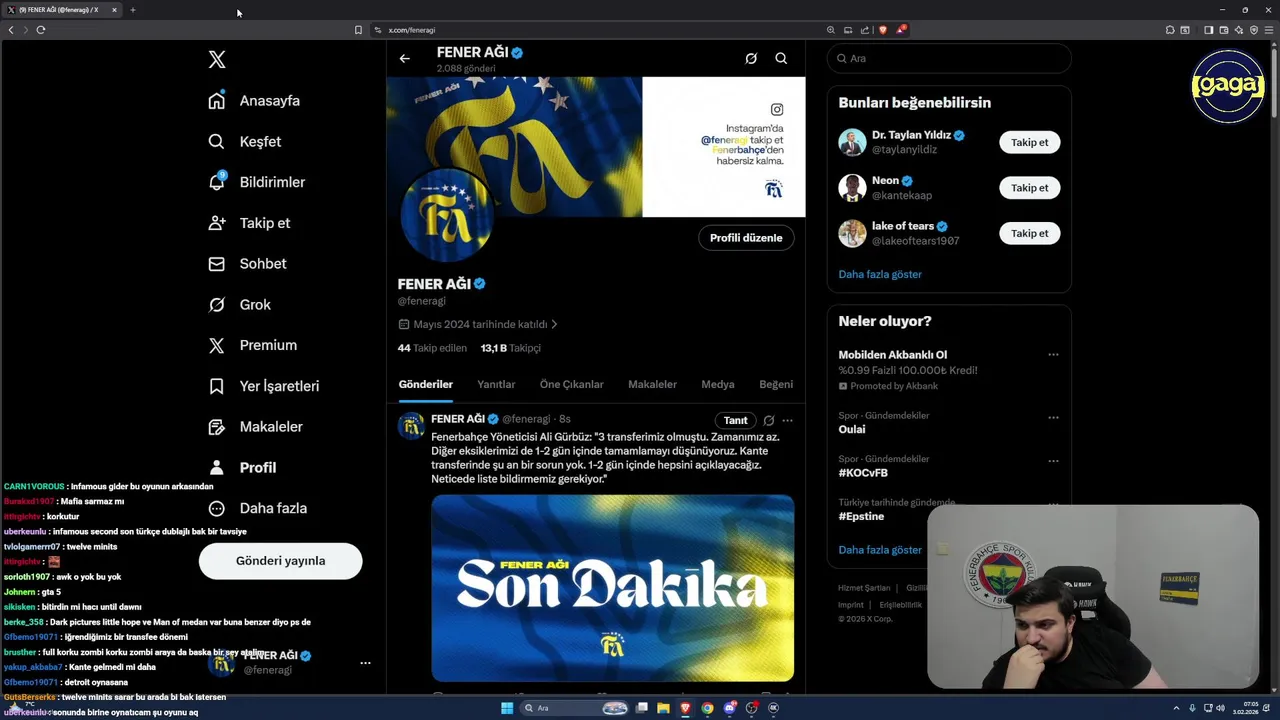1280x720 pixels.
Task: Open a new browser tab
Action: tap(132, 10)
